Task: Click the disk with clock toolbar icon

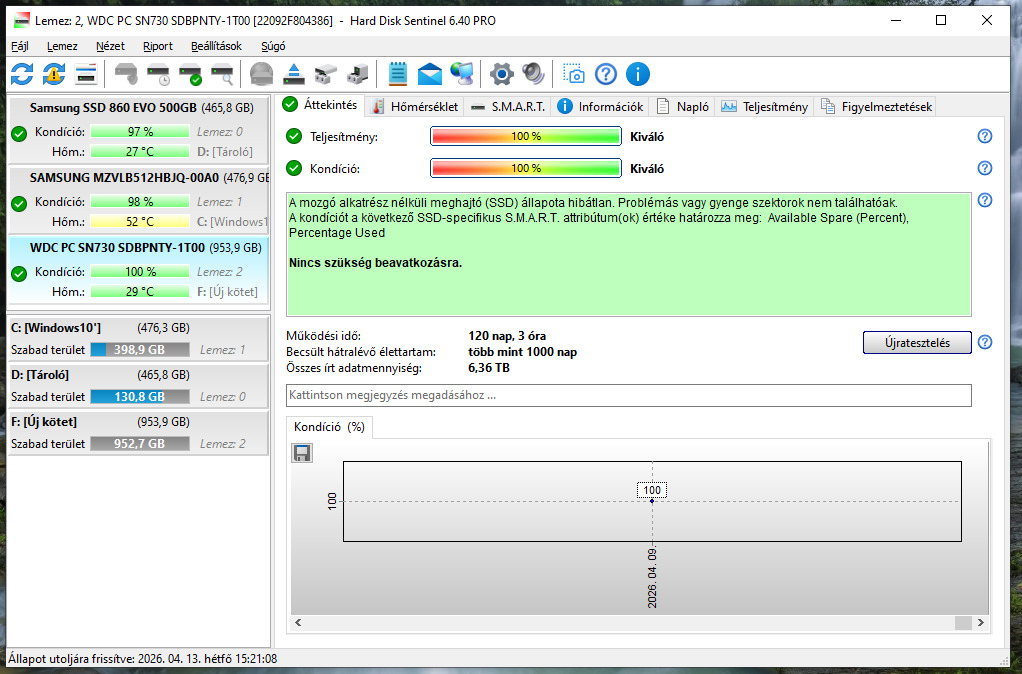Action: [158, 74]
